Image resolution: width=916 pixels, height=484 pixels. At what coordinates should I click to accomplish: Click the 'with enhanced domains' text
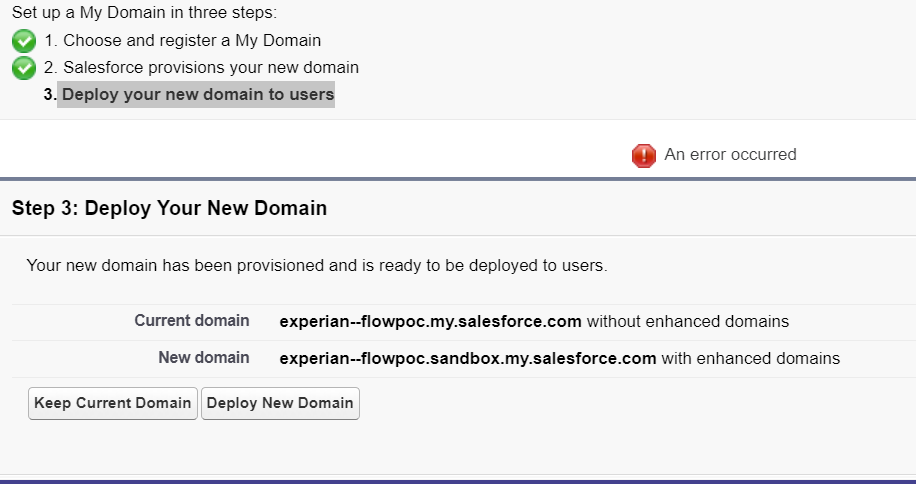(750, 358)
